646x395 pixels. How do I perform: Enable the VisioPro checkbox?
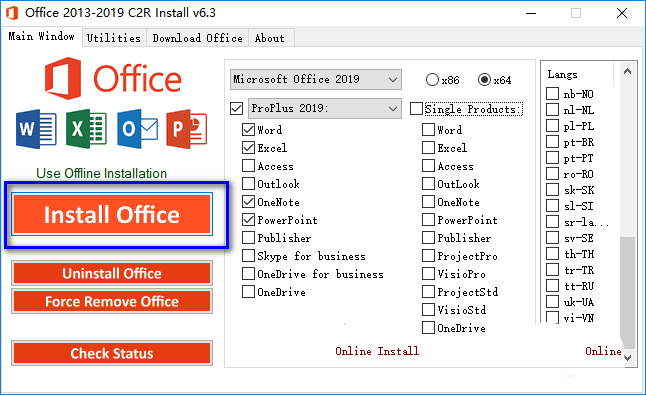point(428,274)
